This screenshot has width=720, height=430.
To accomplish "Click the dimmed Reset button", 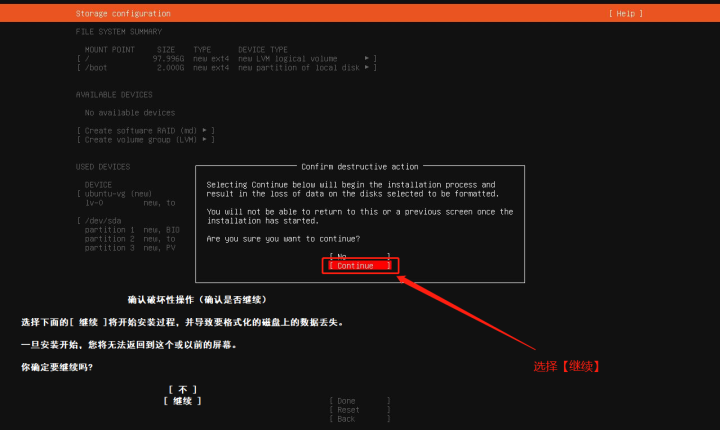I will [360, 410].
